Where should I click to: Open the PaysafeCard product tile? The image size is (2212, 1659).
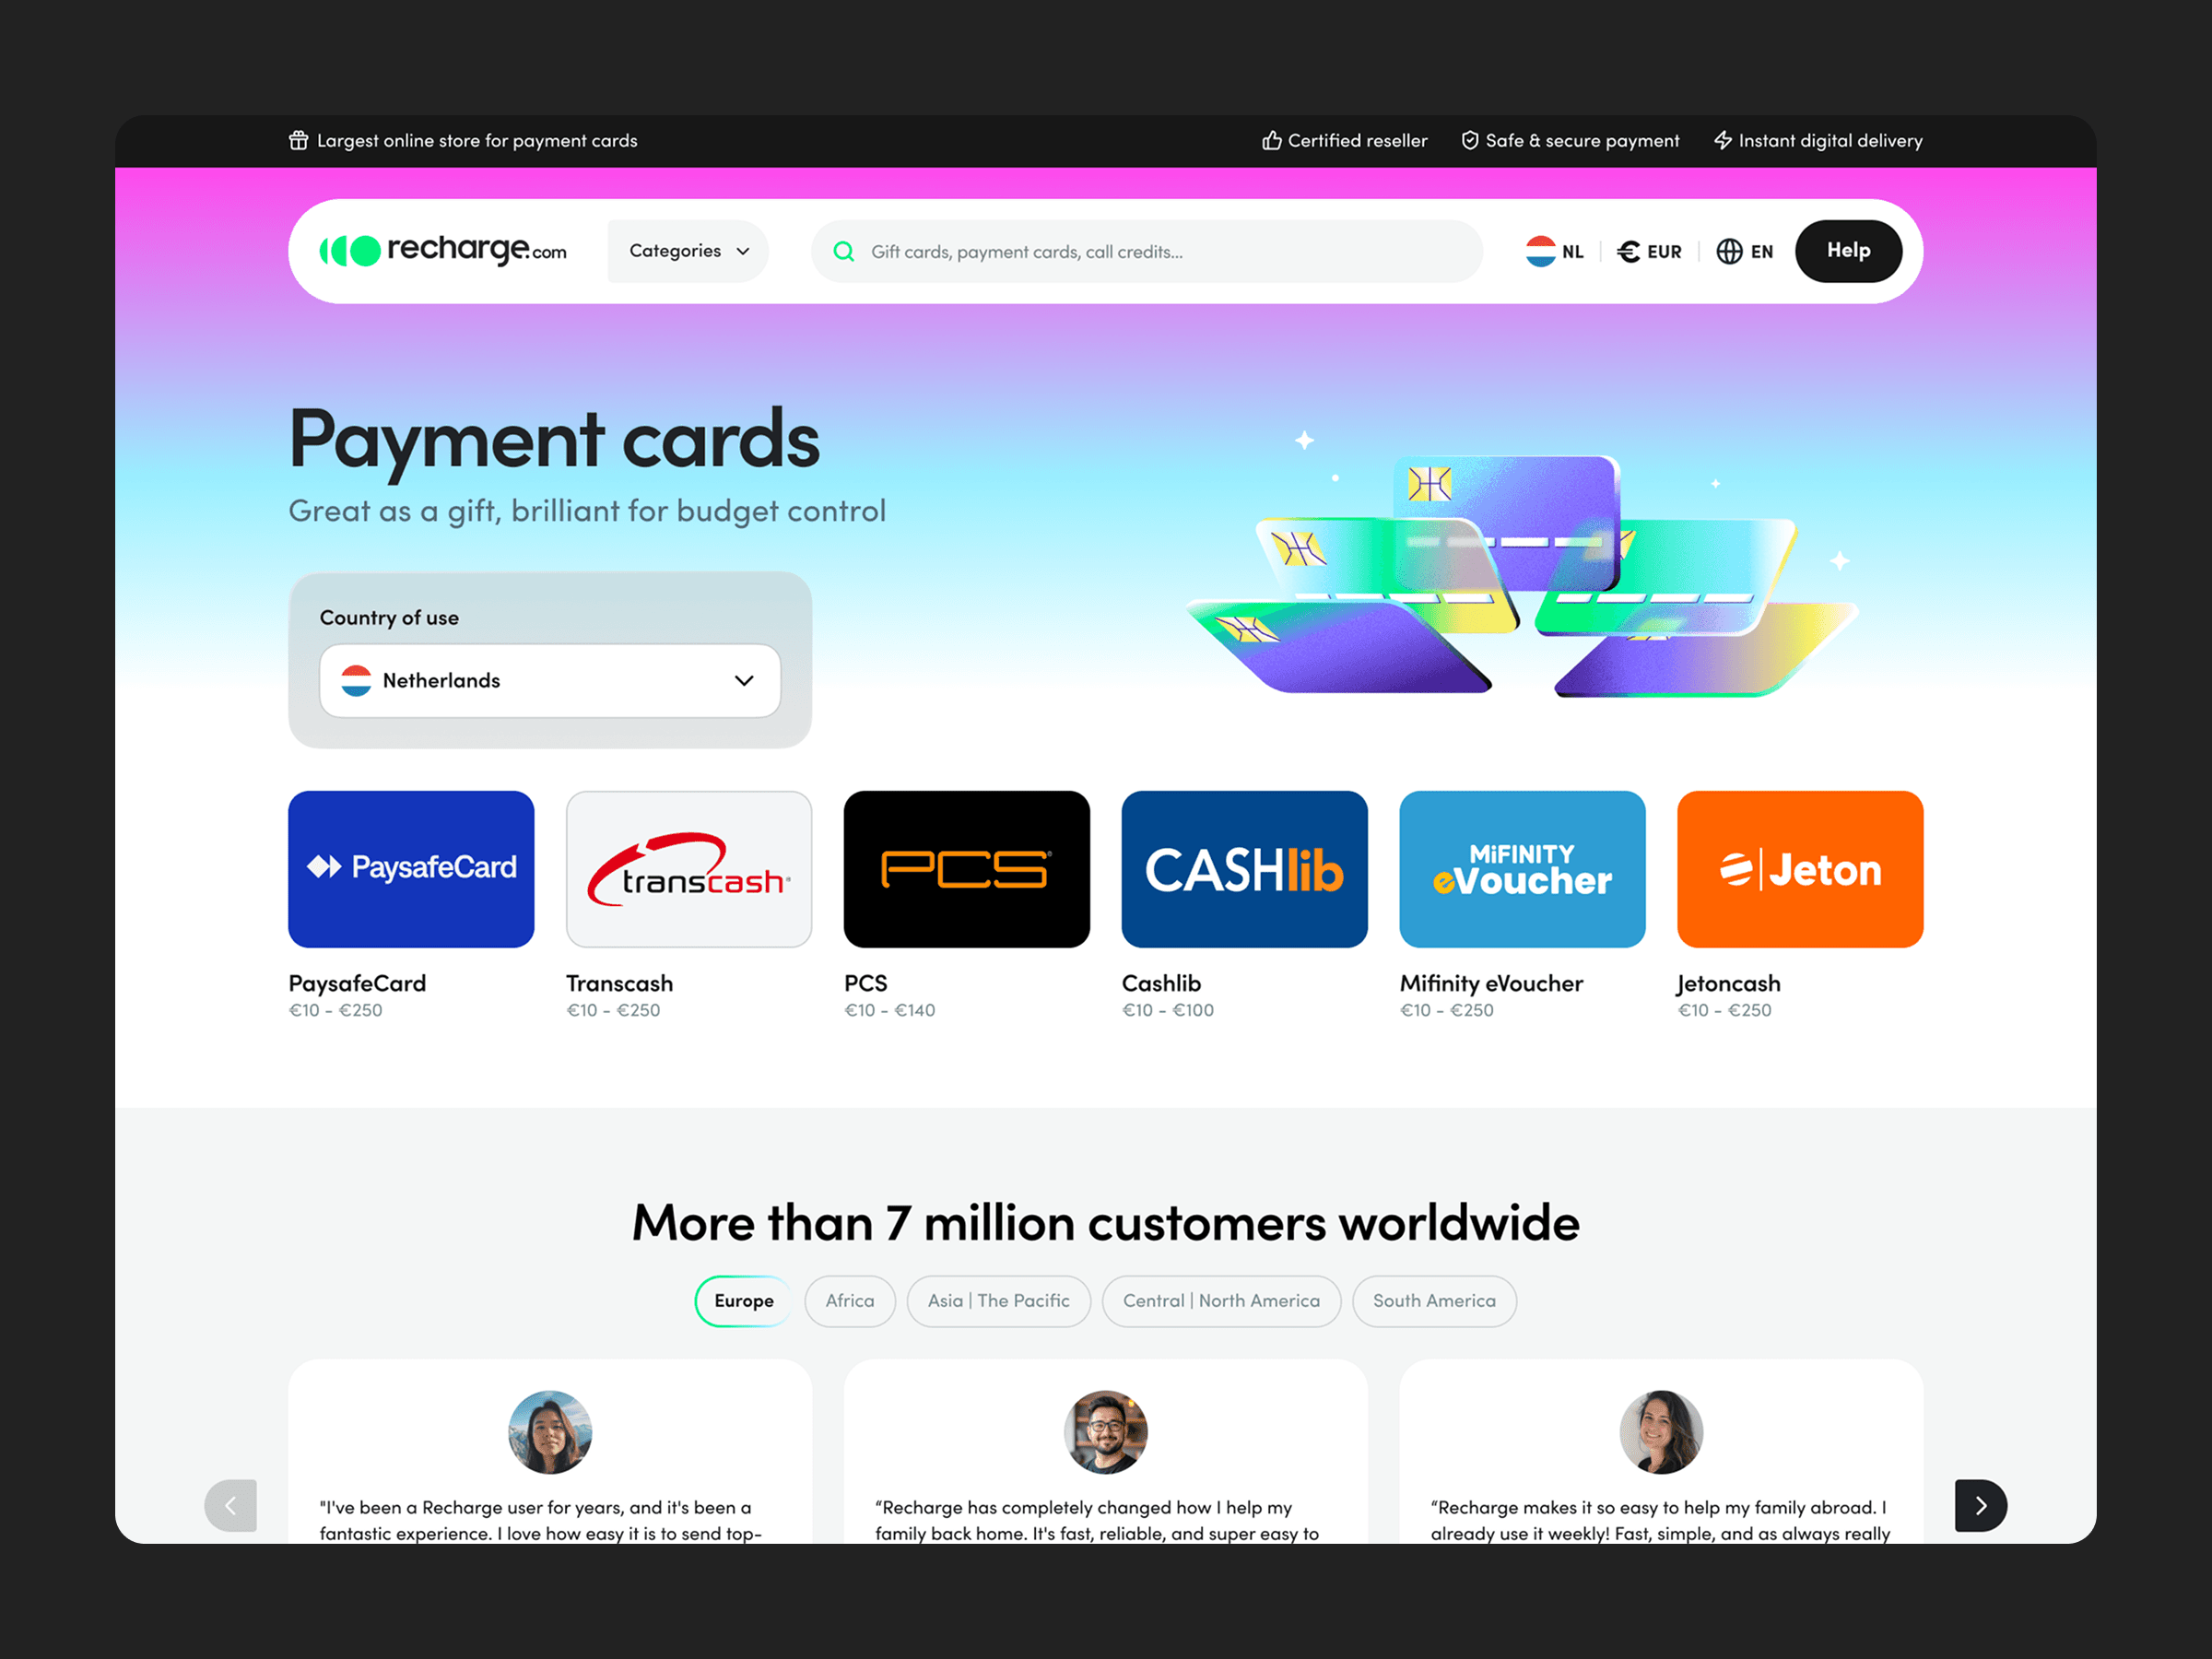[x=411, y=869]
